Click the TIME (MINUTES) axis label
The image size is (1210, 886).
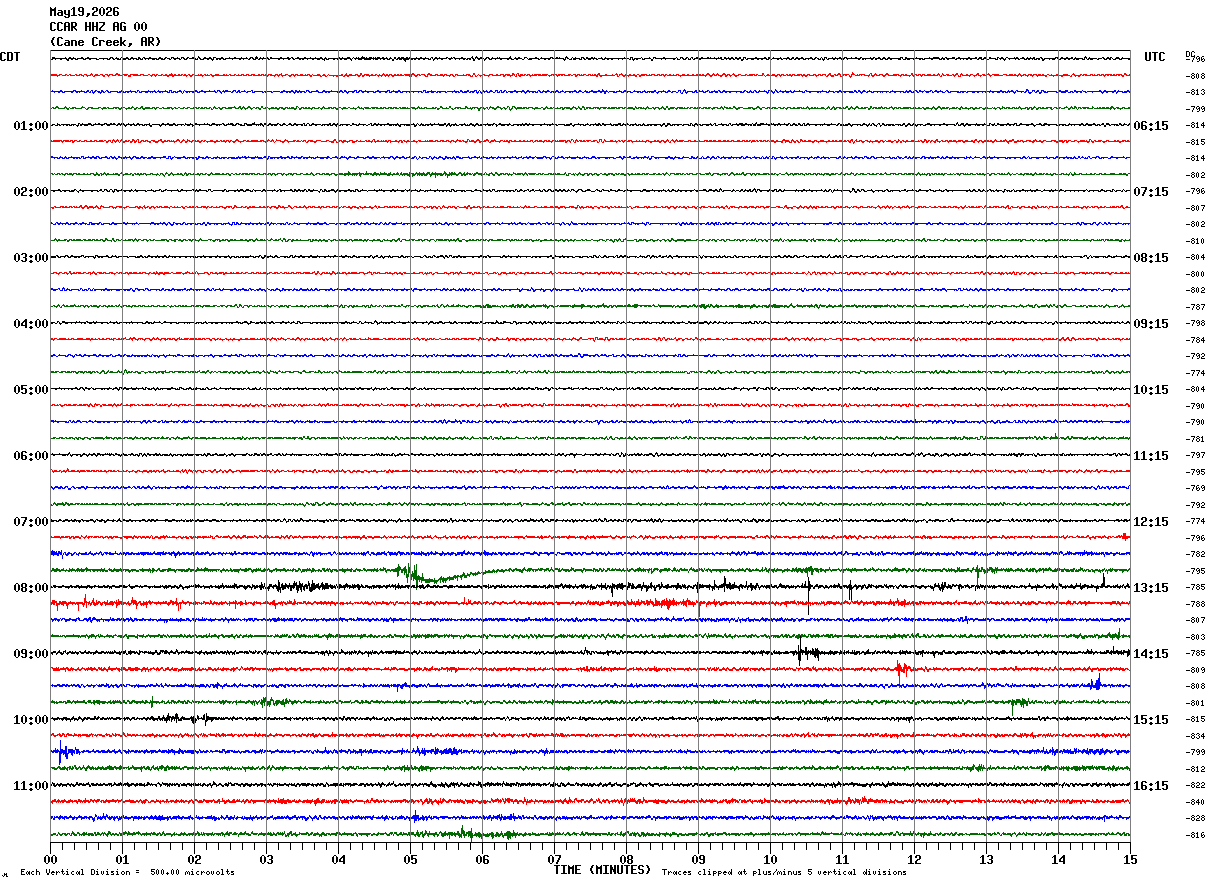(602, 870)
